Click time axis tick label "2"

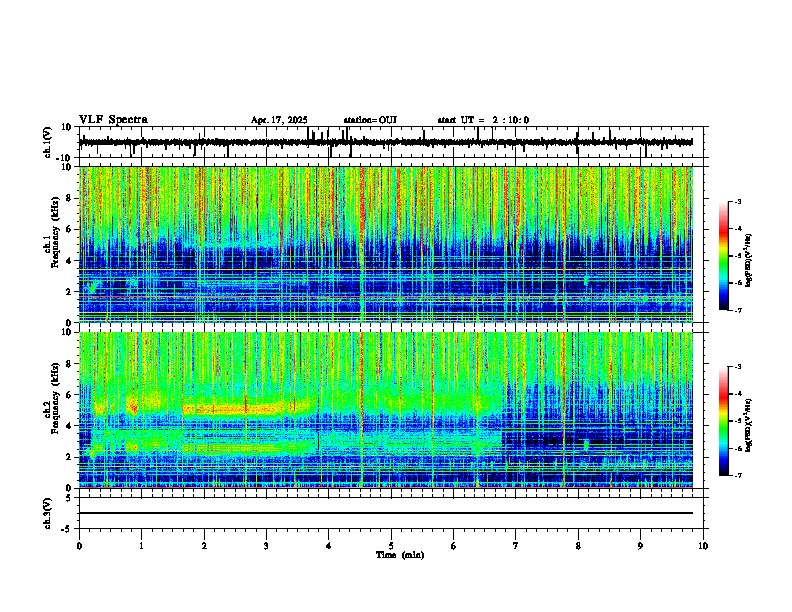coord(204,546)
